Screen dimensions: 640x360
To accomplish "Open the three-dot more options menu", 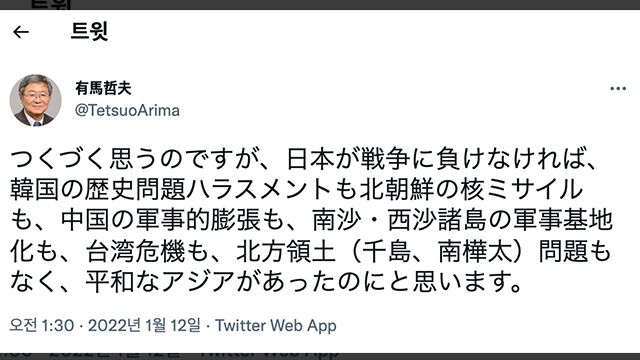I will point(618,88).
